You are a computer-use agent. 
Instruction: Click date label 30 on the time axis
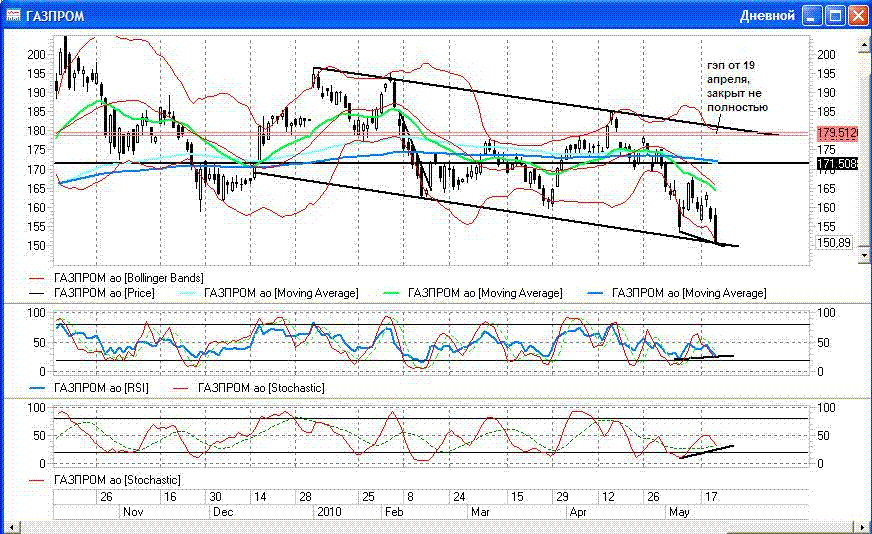coord(215,497)
